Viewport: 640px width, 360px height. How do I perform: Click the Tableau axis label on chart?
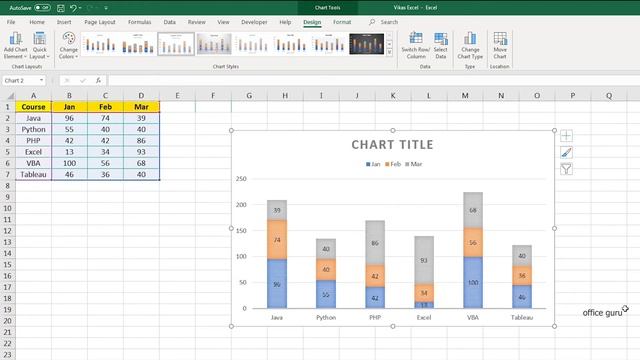point(522,317)
